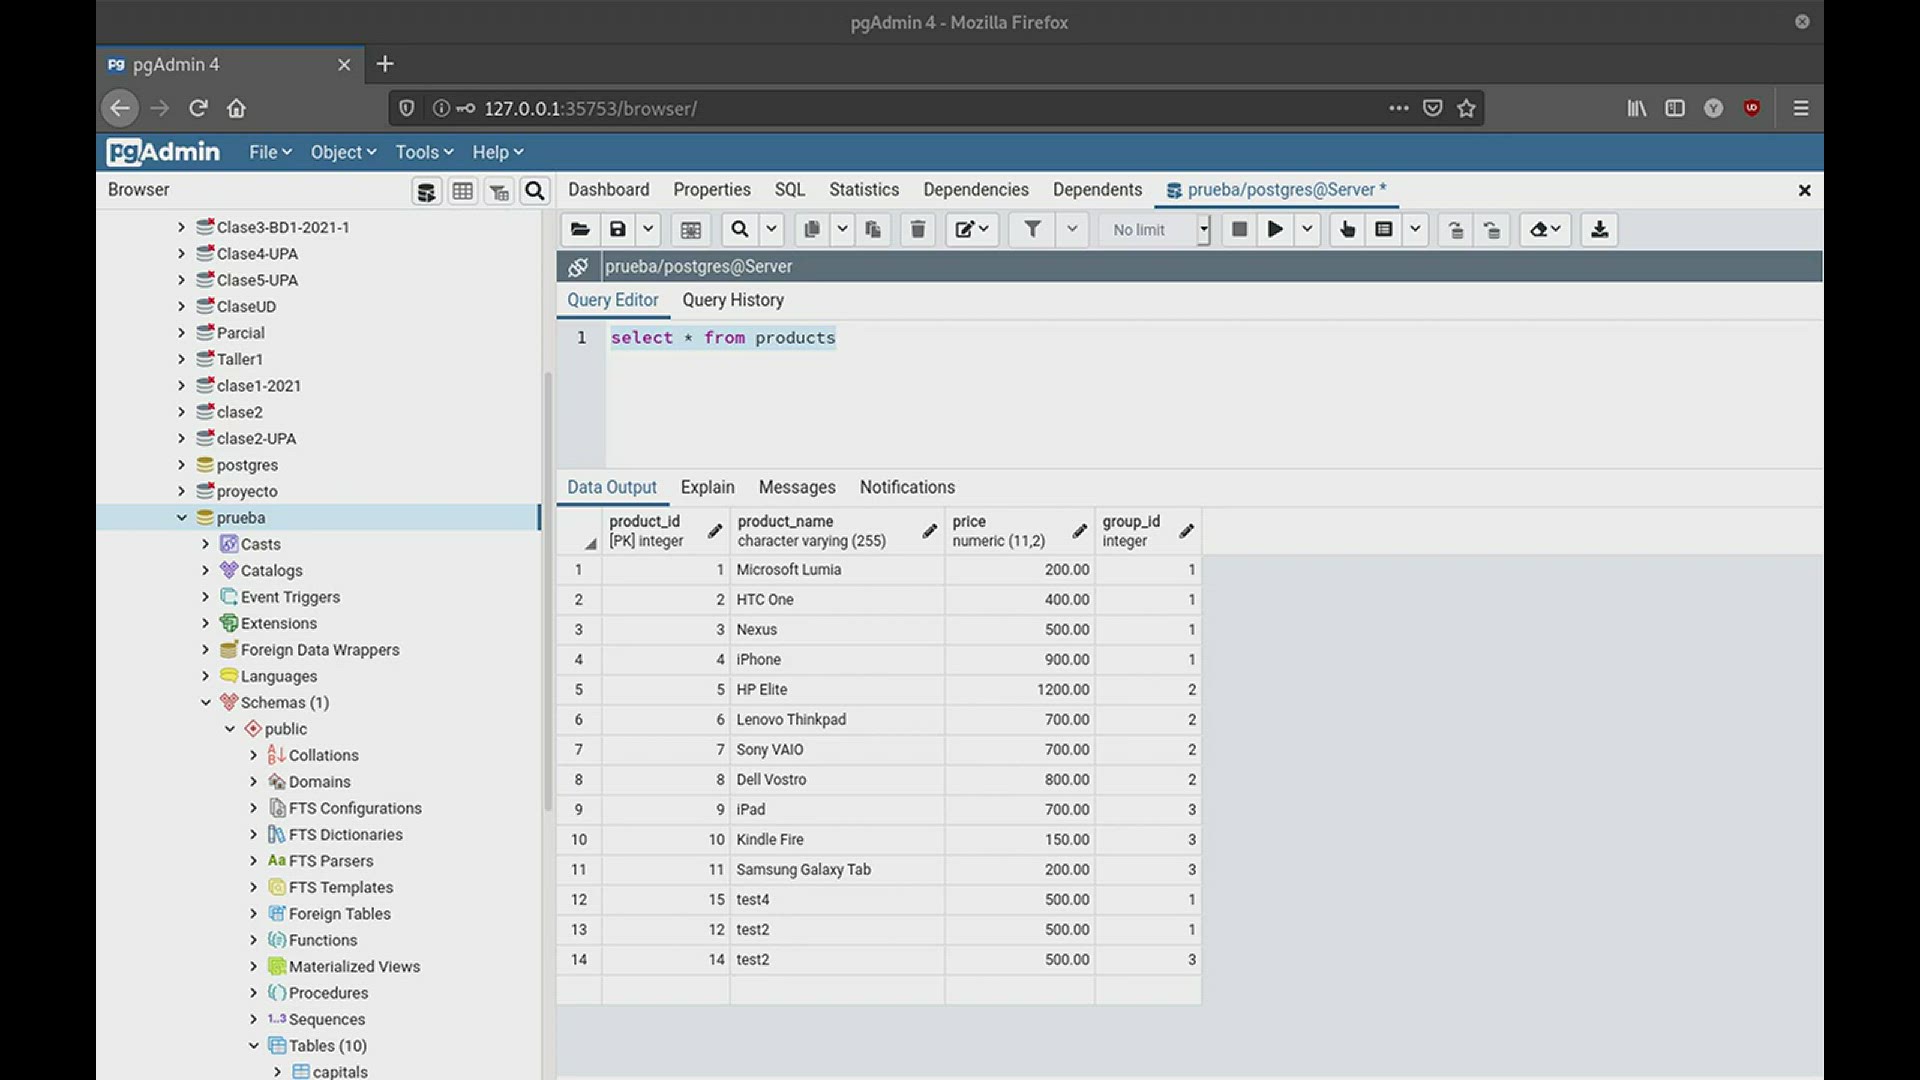
Task: Collapse the prueba database node
Action: 181,518
